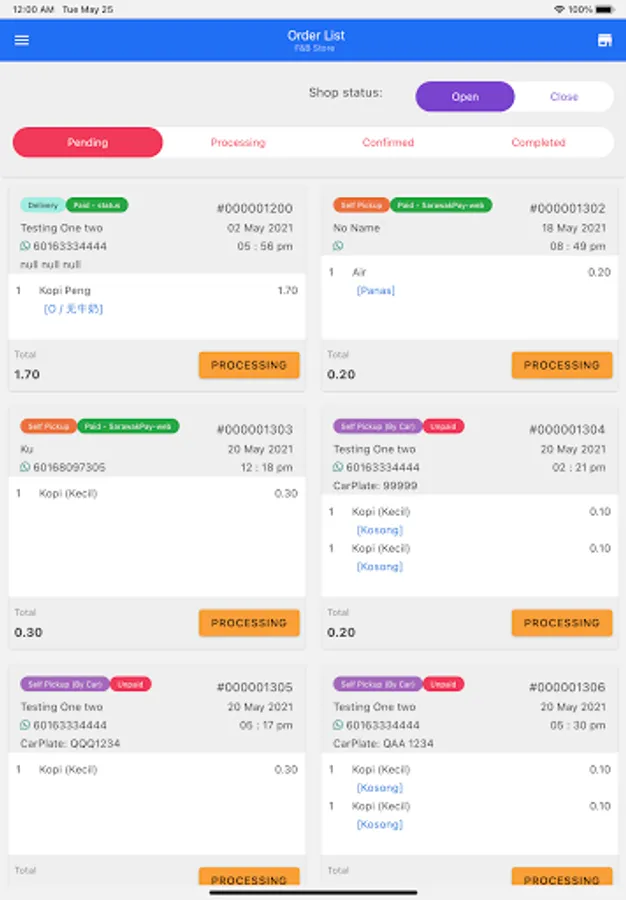This screenshot has width=626, height=900.
Task: Open the hamburger navigation menu
Action: pyautogui.click(x=22, y=40)
